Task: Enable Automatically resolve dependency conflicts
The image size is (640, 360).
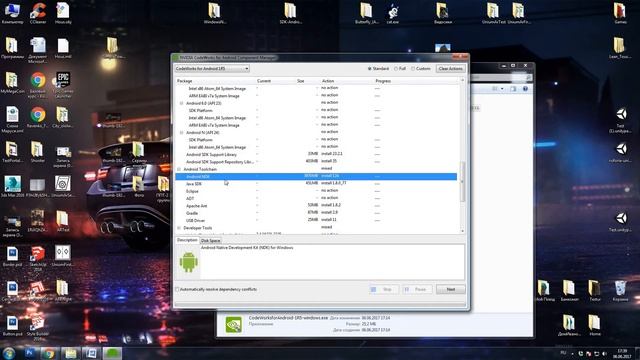Action: [x=216, y=289]
